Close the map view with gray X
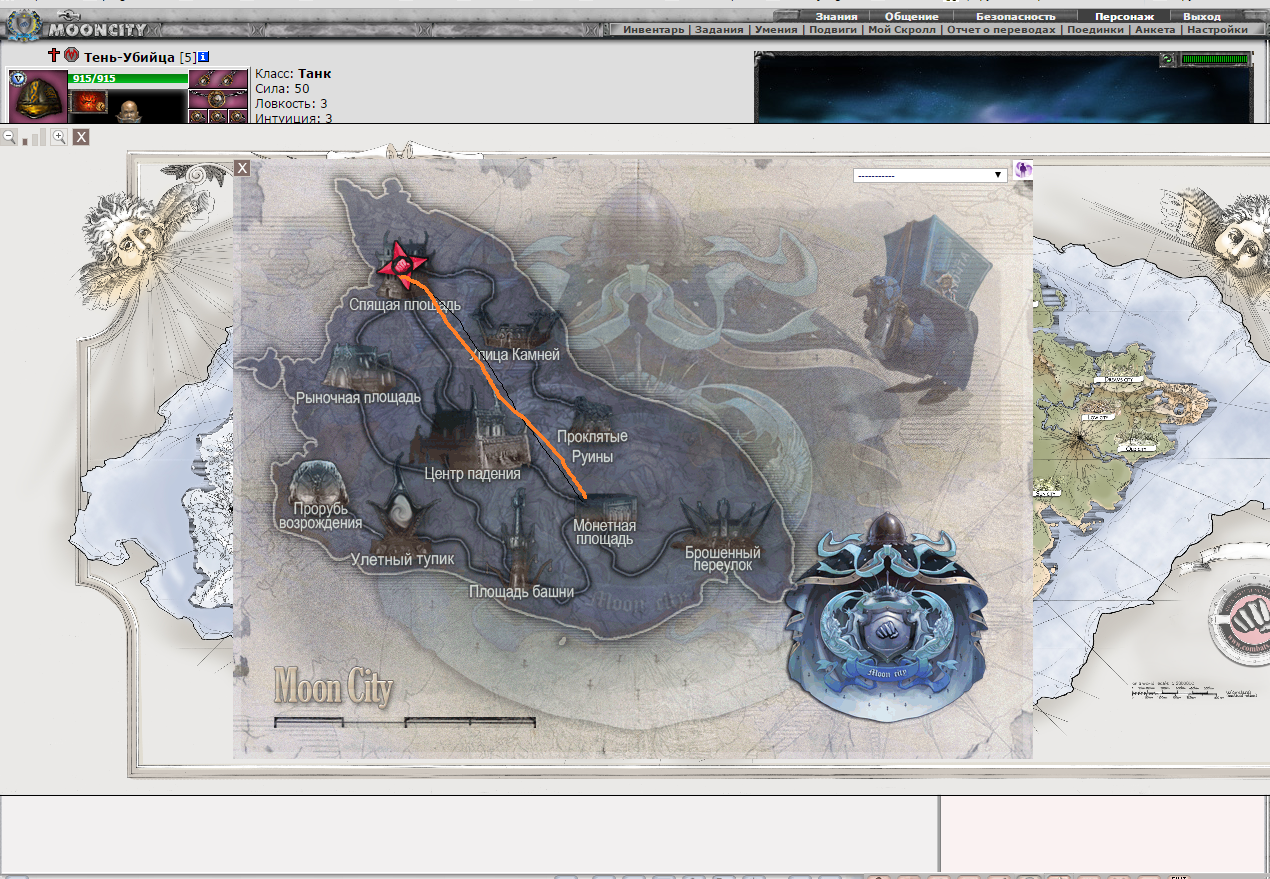This screenshot has width=1270, height=879. coord(81,136)
